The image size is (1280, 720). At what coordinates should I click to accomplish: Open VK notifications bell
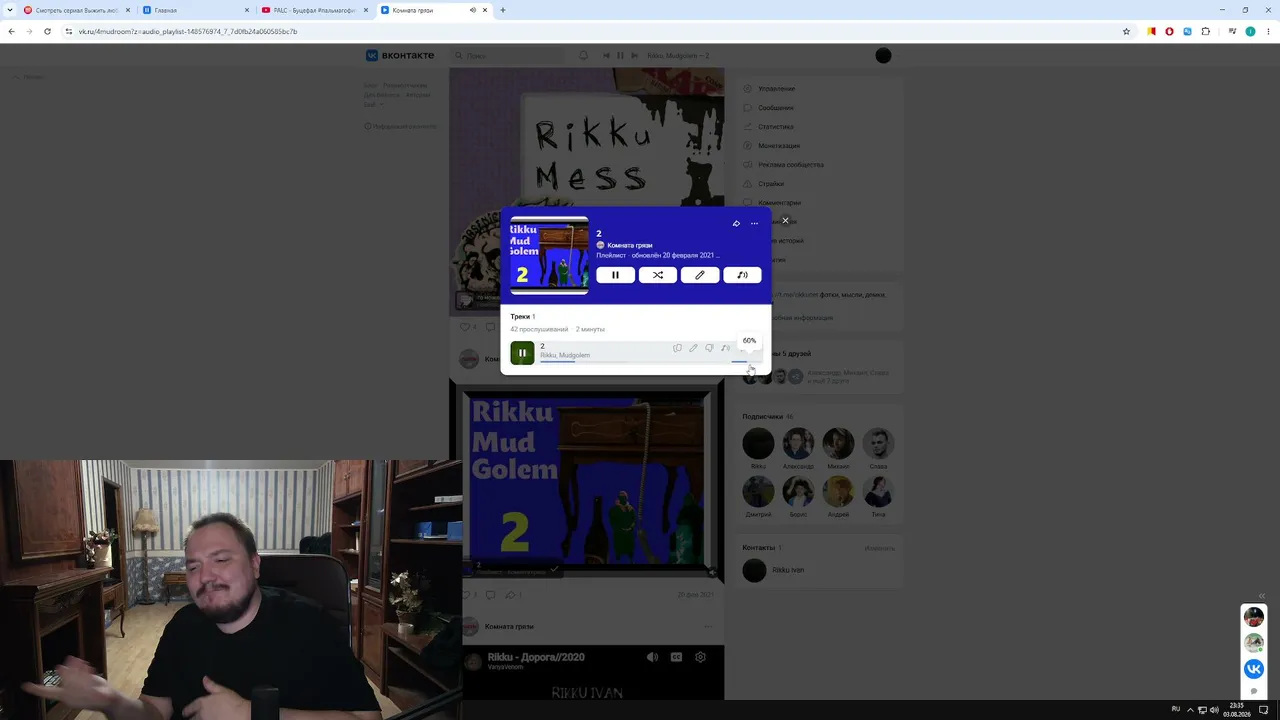coord(583,56)
